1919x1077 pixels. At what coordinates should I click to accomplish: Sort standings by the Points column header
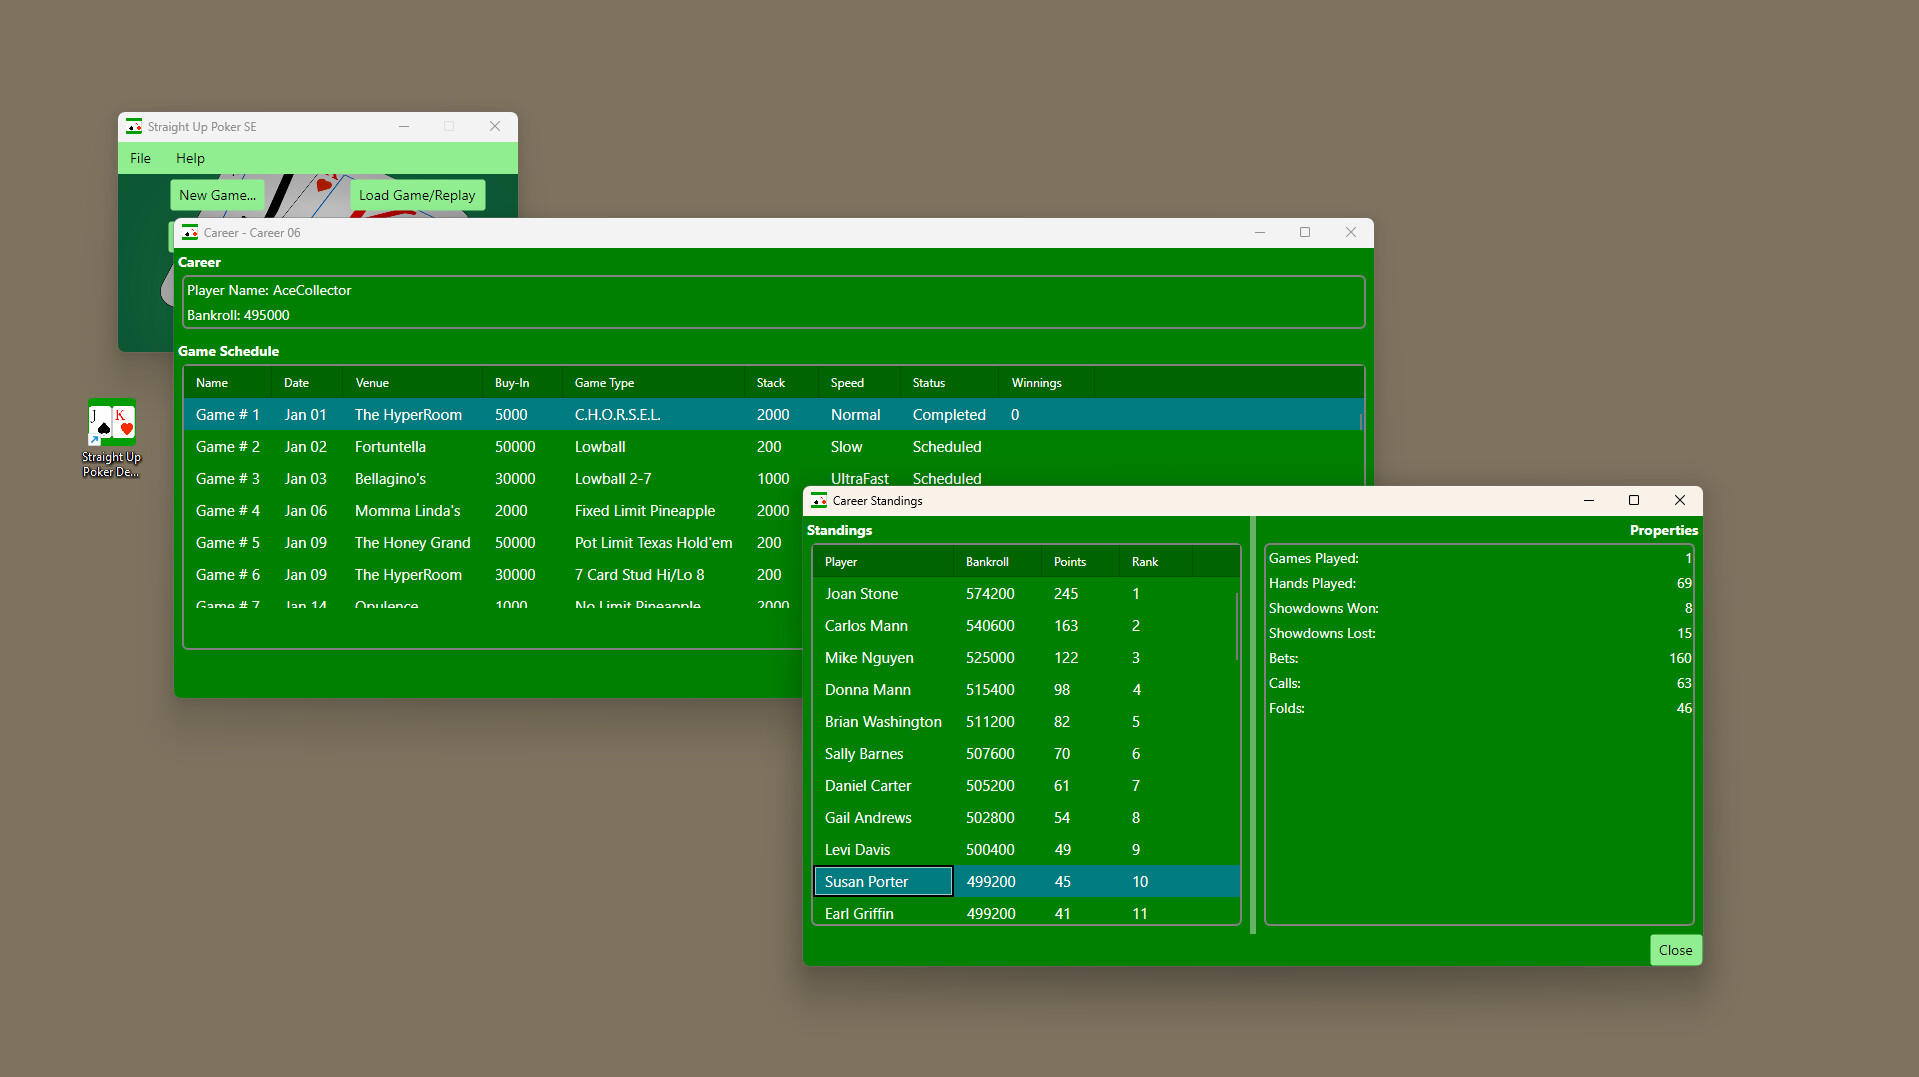[1069, 561]
